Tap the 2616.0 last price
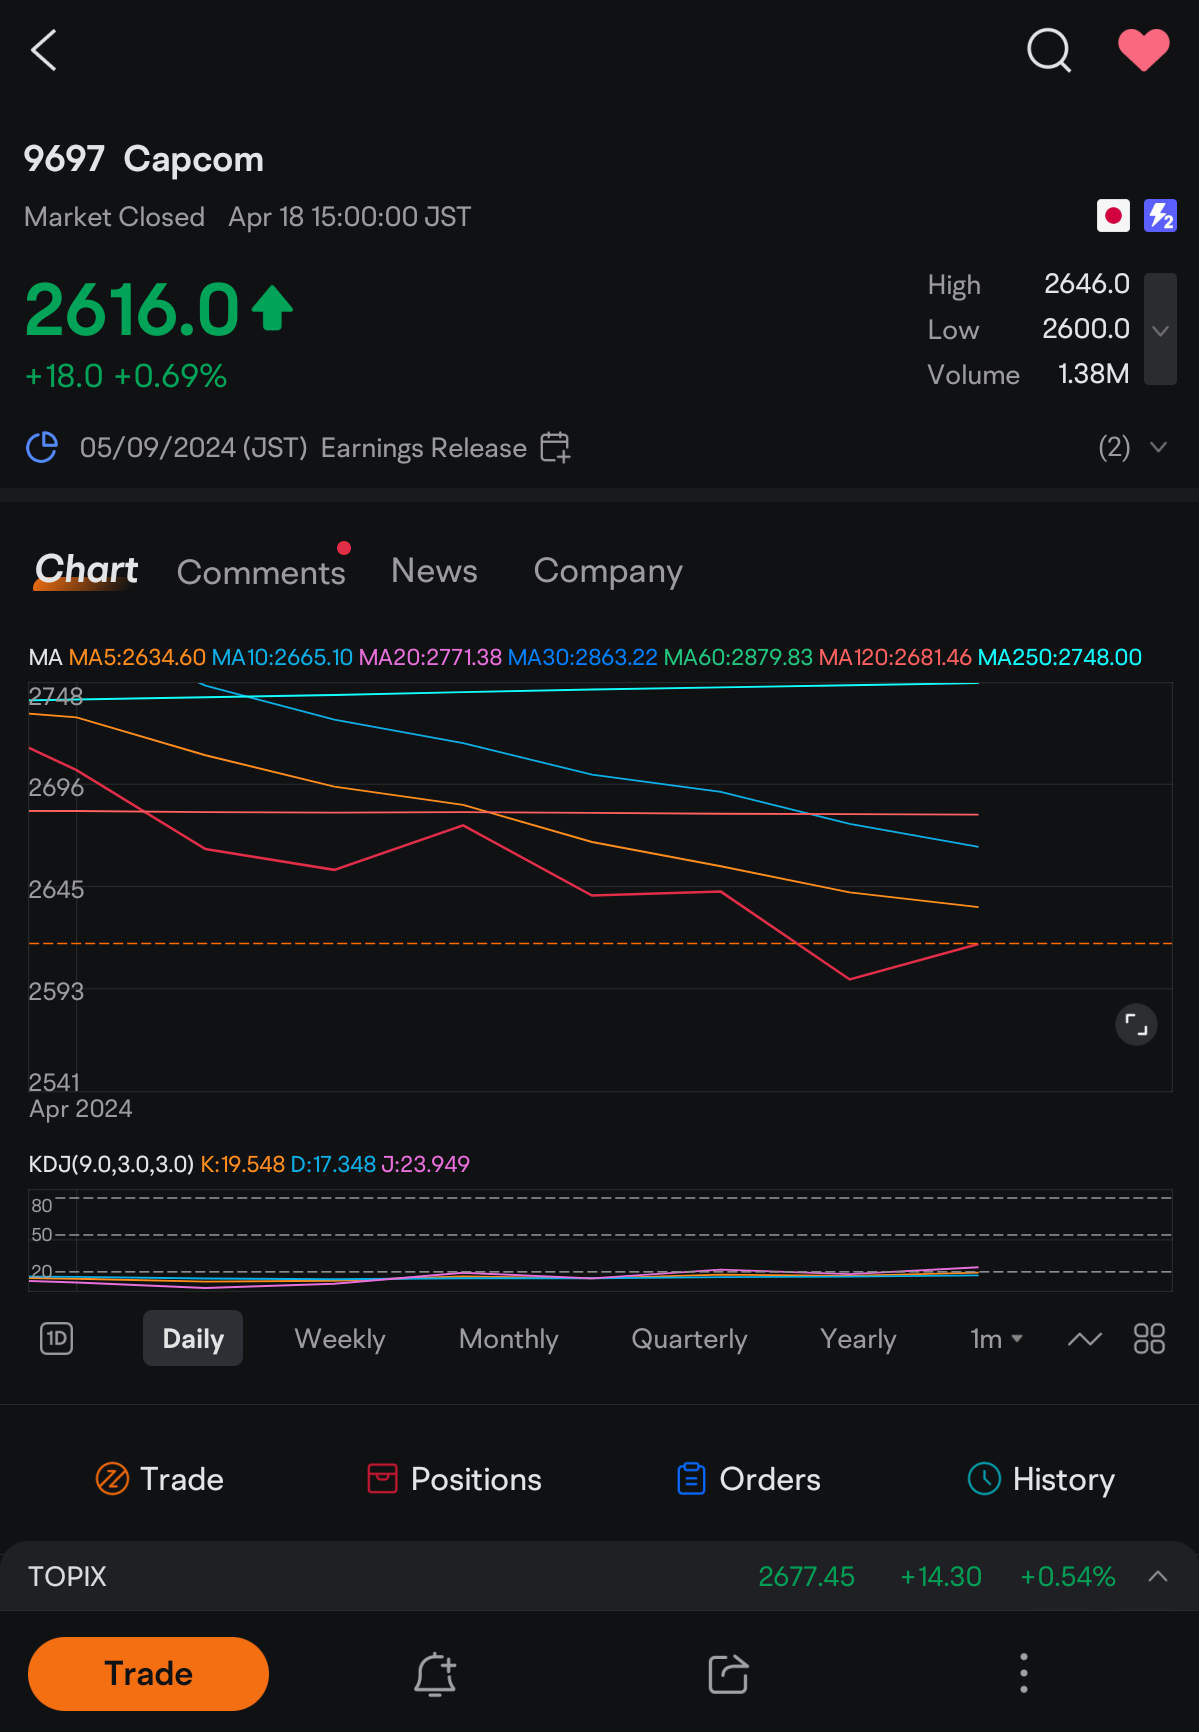 (x=132, y=309)
